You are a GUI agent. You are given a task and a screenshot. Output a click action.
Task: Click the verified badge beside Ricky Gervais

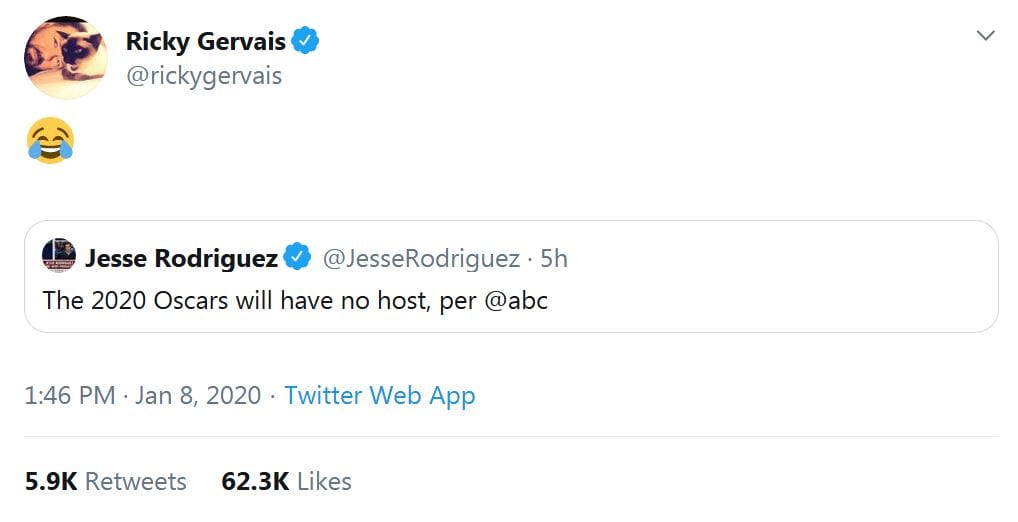(306, 42)
